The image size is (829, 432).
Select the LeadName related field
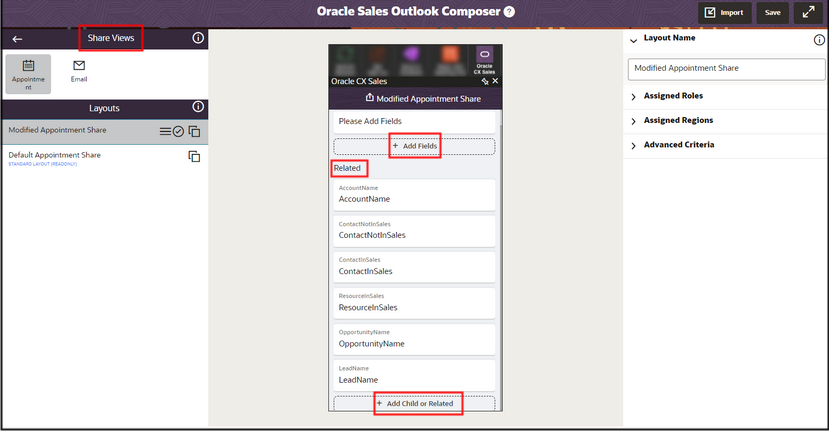click(x=414, y=375)
